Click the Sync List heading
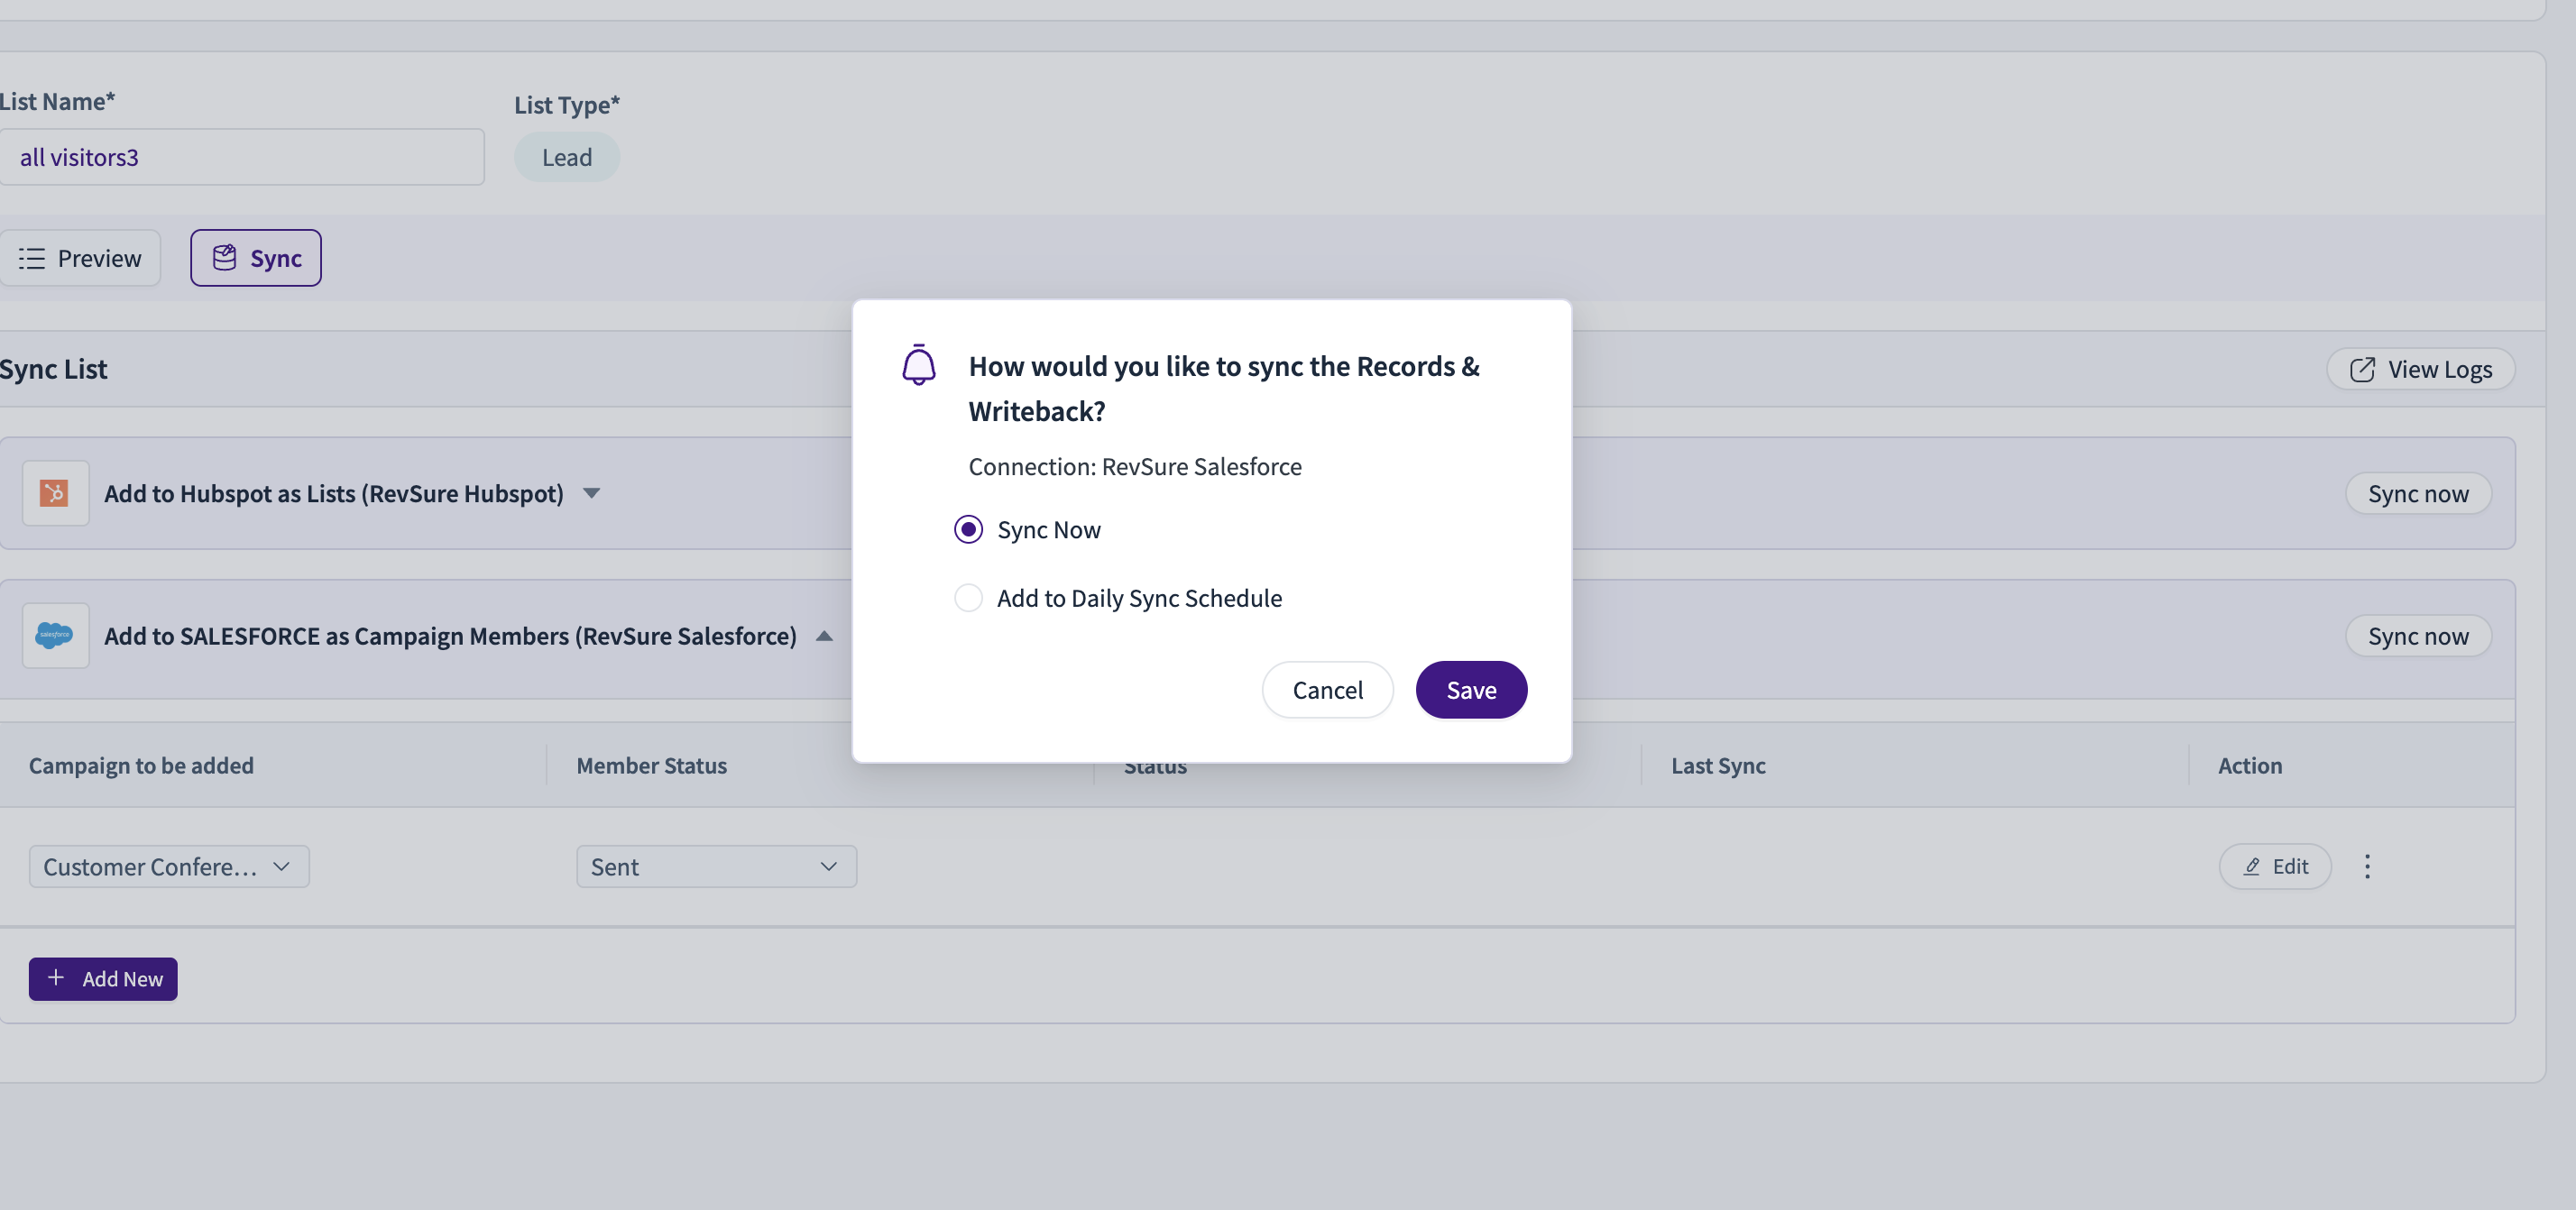Image resolution: width=2576 pixels, height=1210 pixels. tap(54, 369)
